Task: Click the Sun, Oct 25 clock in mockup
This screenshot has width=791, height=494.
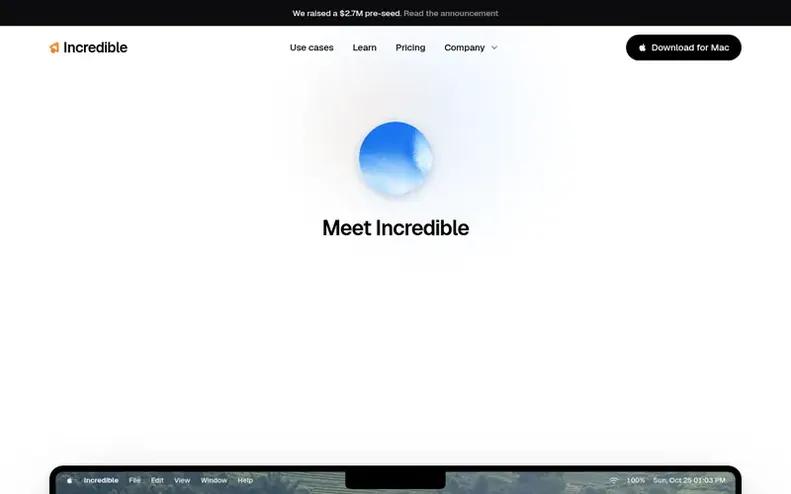Action: (x=689, y=480)
